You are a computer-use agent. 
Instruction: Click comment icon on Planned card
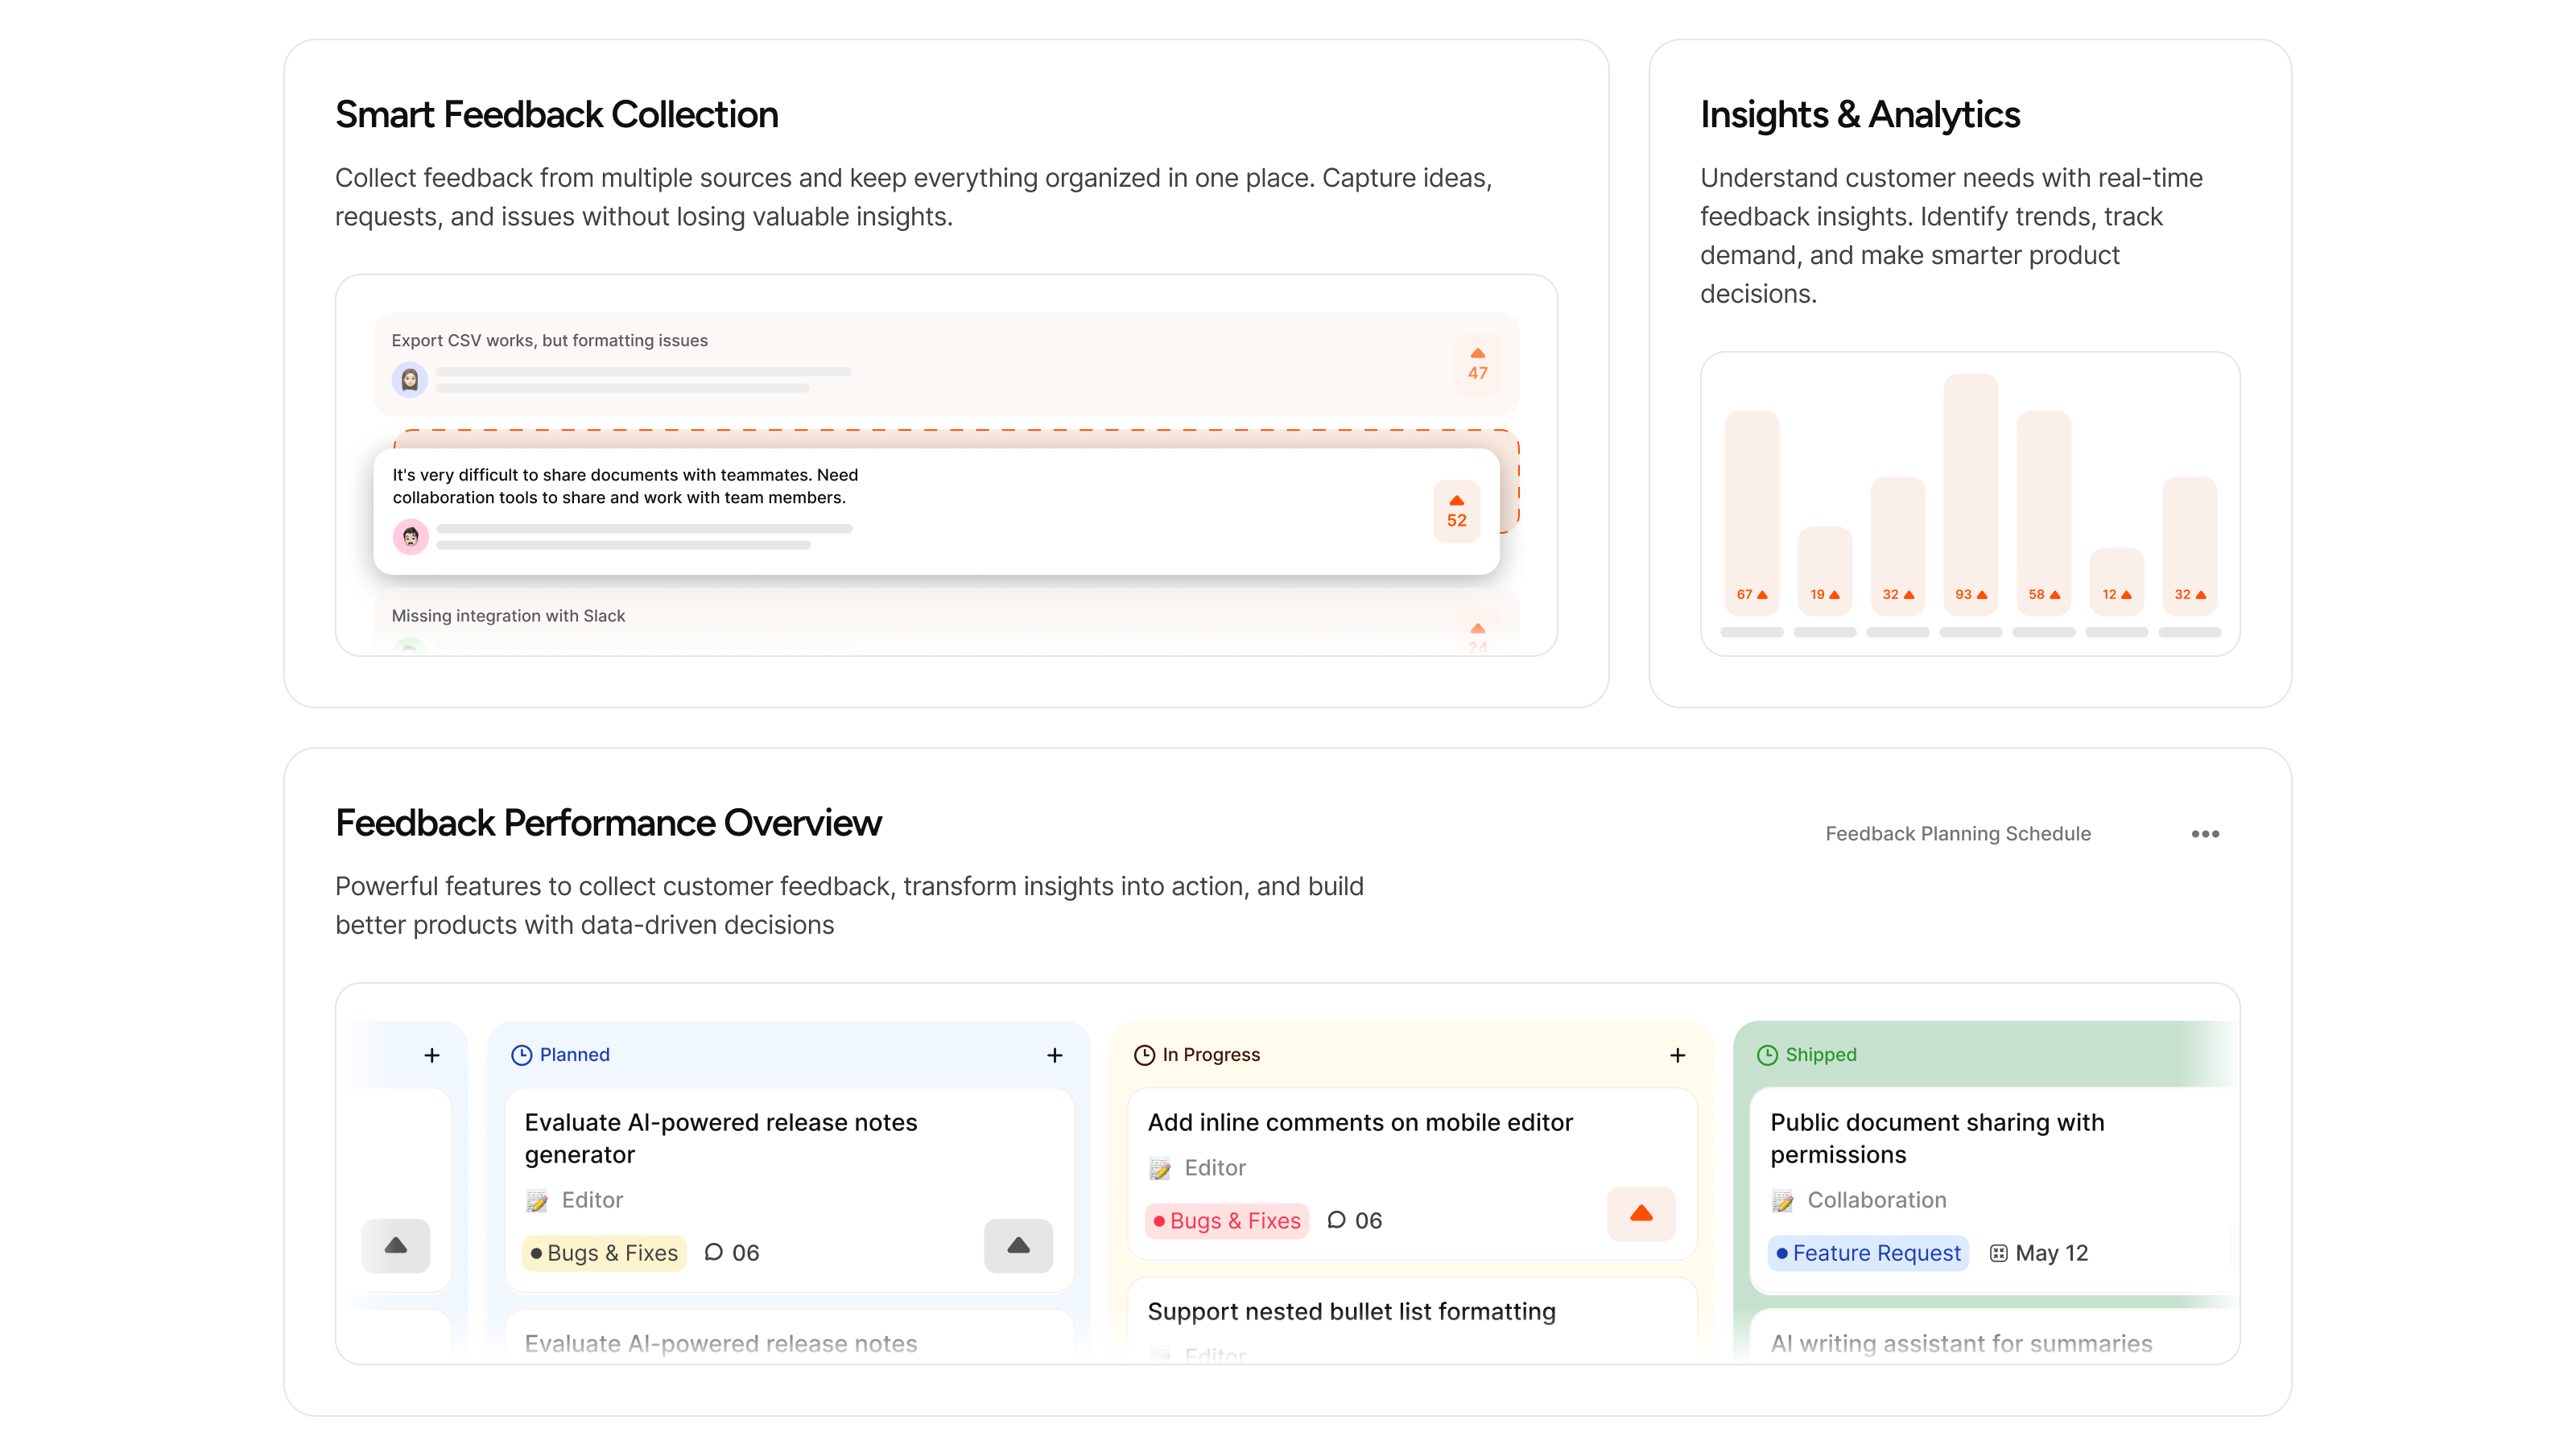point(713,1252)
